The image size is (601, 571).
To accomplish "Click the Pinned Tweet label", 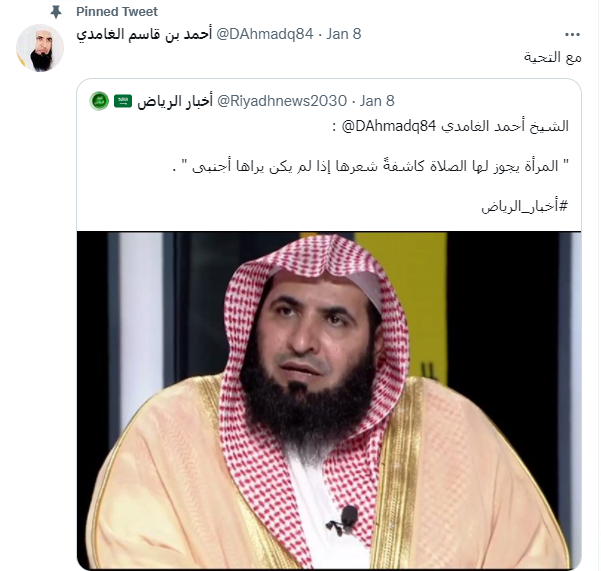I will pos(117,11).
